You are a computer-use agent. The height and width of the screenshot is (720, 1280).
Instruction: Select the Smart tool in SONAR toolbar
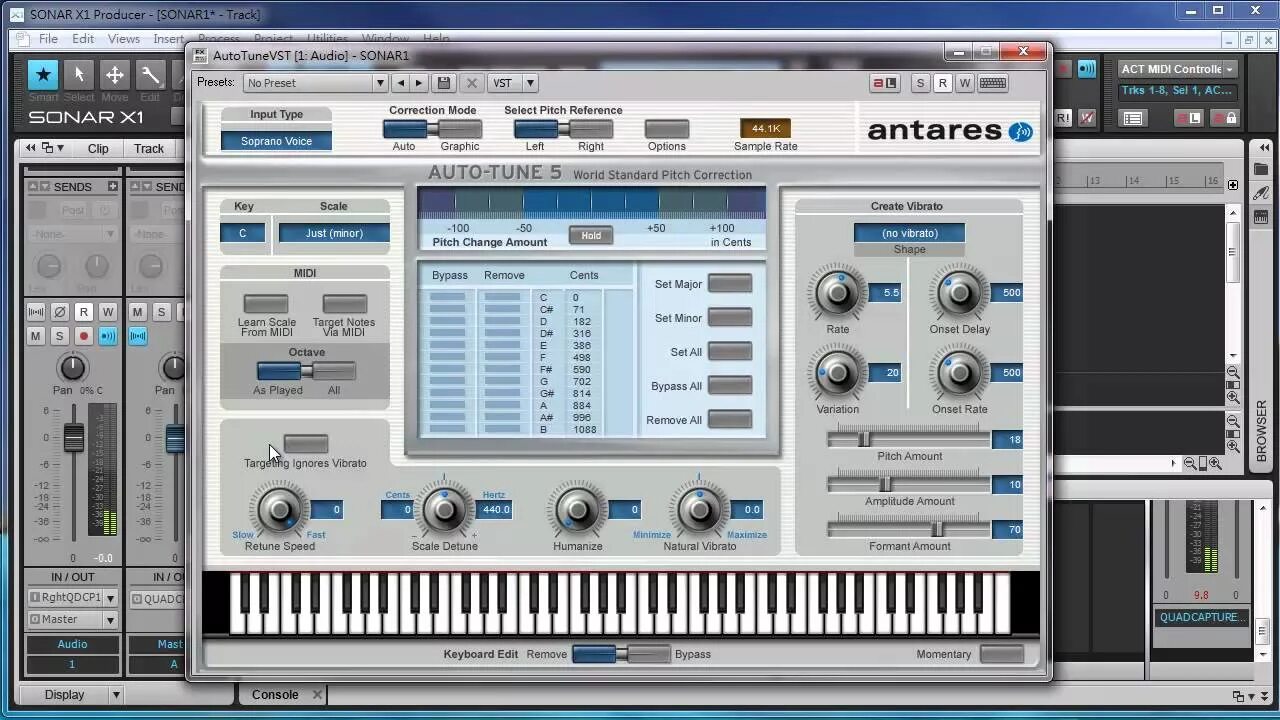(43, 75)
